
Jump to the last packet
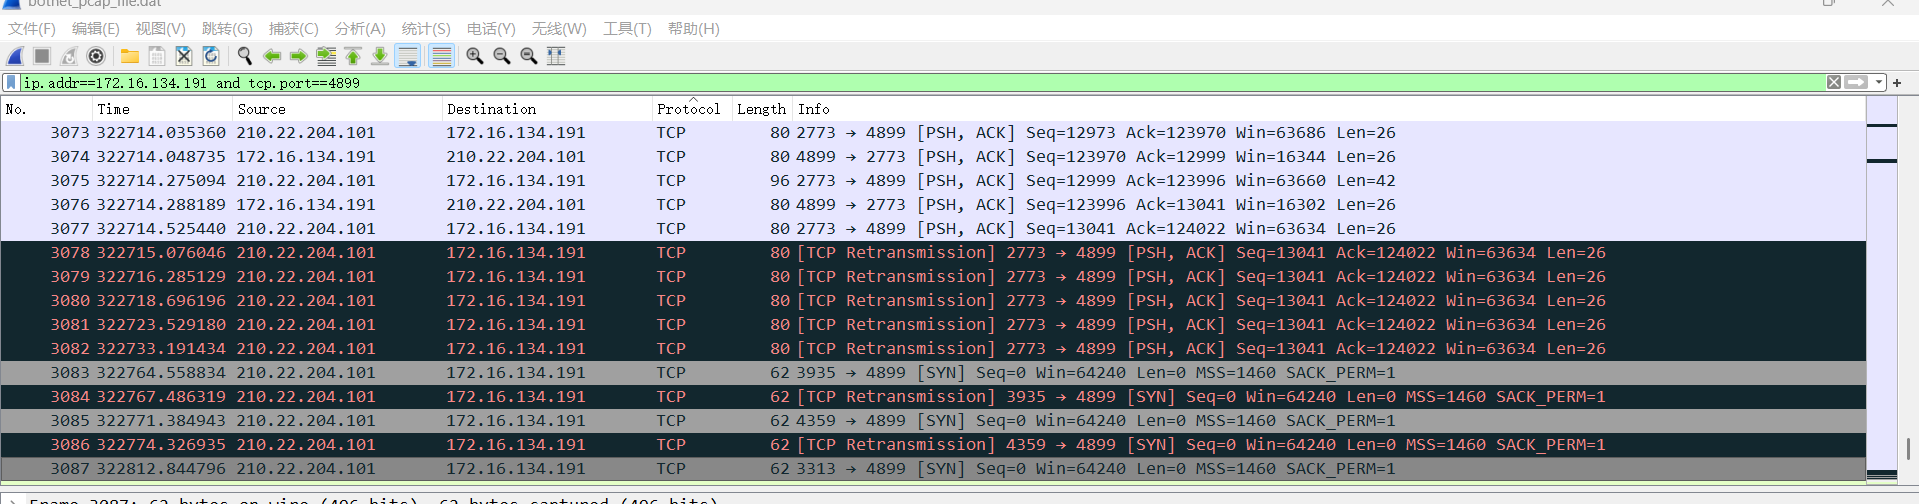[379, 56]
